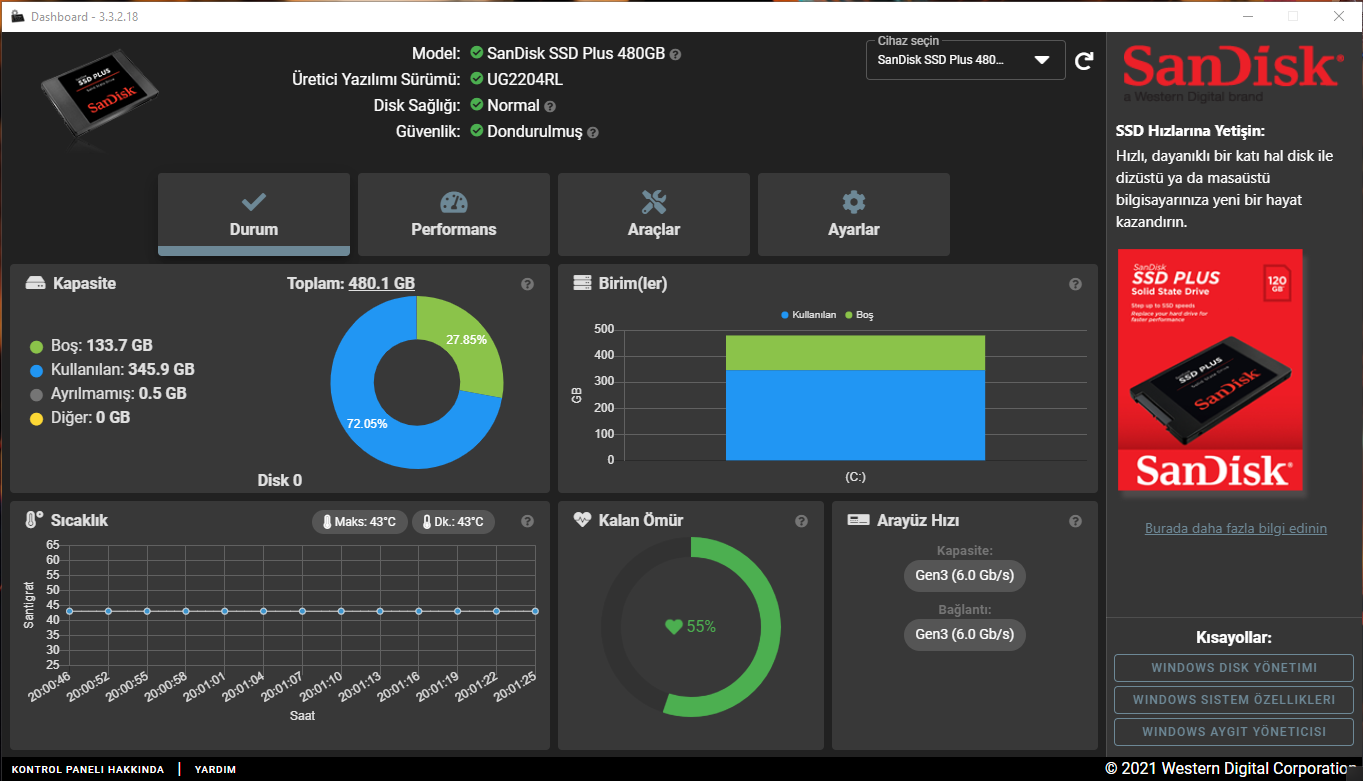Open the Yardım link in footer

tap(215, 770)
